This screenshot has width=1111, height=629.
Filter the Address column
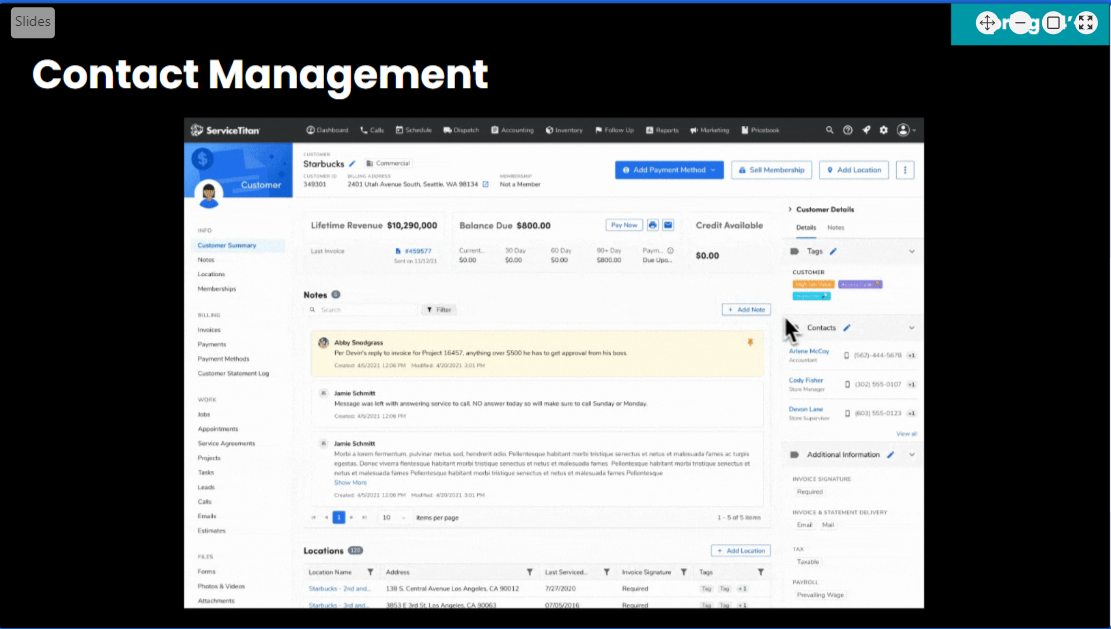529,572
